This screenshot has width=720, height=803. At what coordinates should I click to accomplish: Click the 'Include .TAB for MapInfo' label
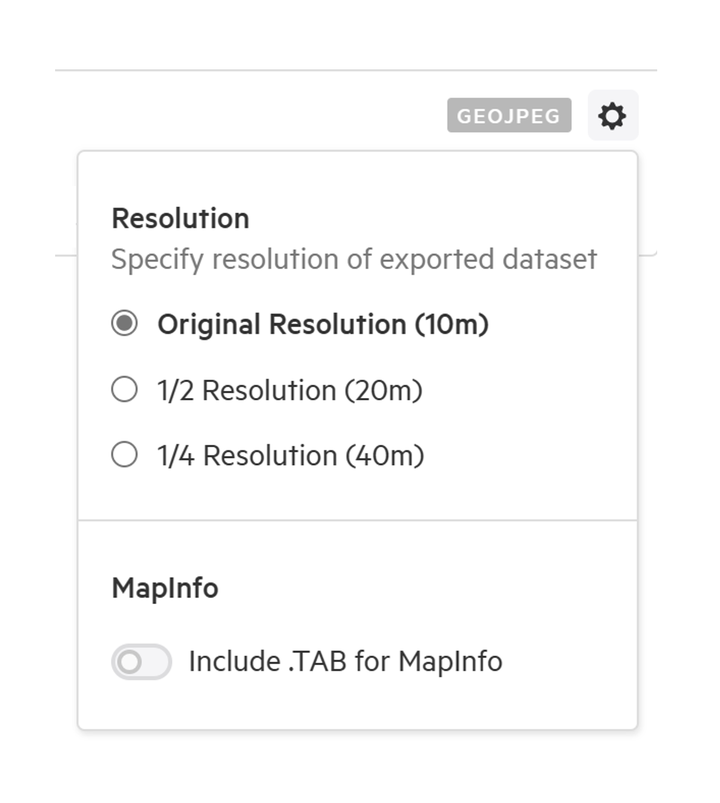coord(346,661)
